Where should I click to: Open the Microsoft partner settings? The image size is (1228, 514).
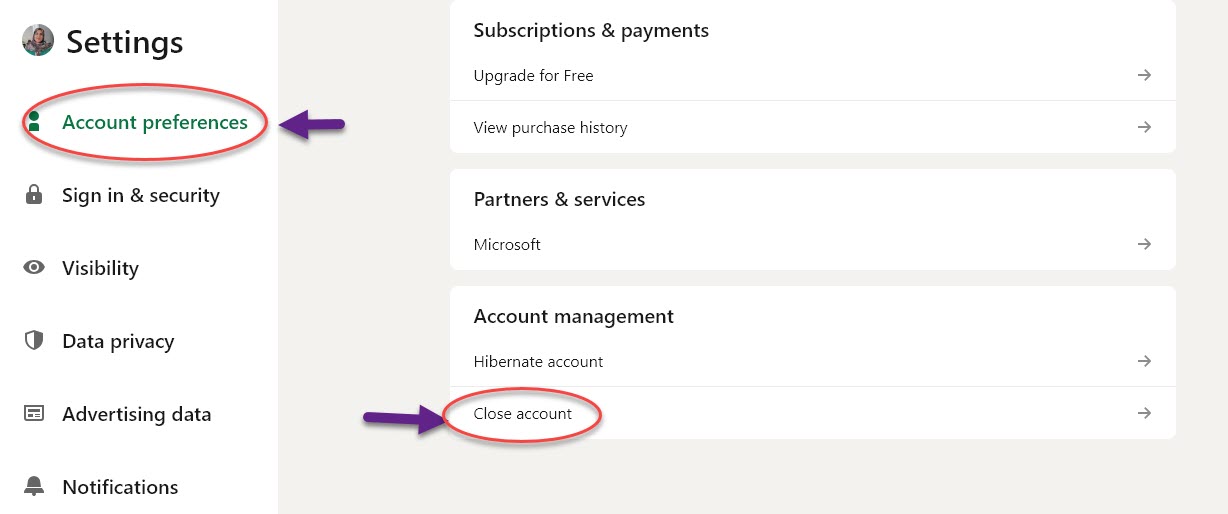(507, 244)
